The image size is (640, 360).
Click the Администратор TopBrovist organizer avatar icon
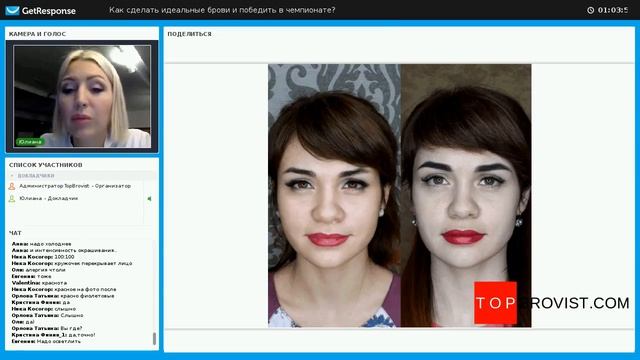12,186
